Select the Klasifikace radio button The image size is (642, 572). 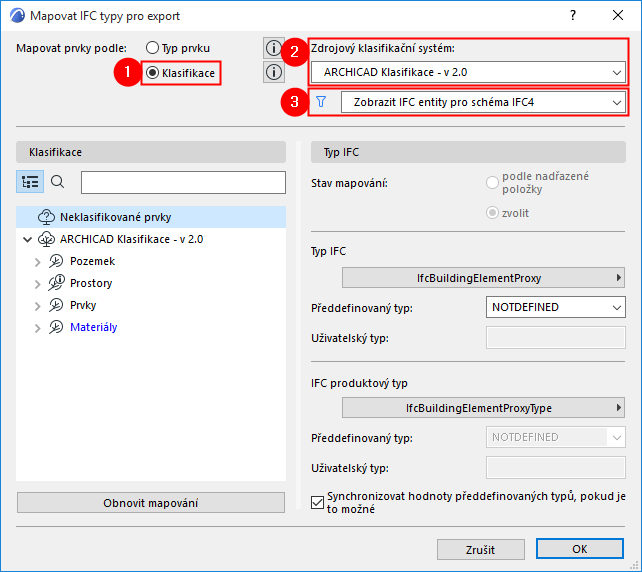click(152, 73)
